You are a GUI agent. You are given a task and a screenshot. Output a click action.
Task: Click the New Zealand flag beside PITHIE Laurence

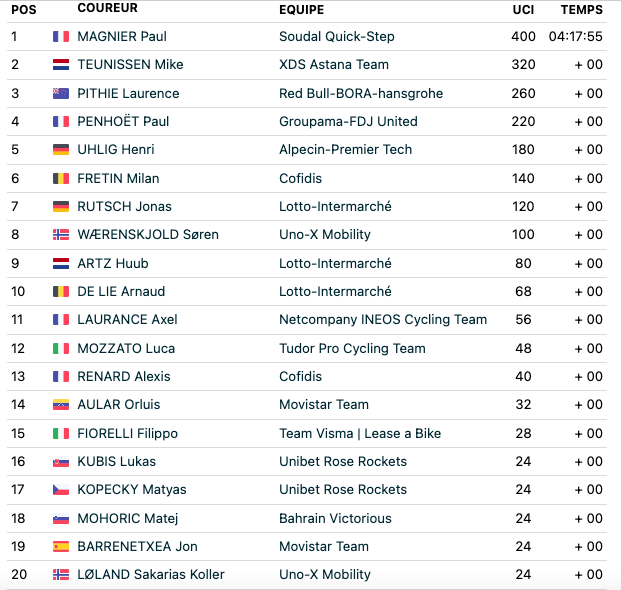point(61,93)
